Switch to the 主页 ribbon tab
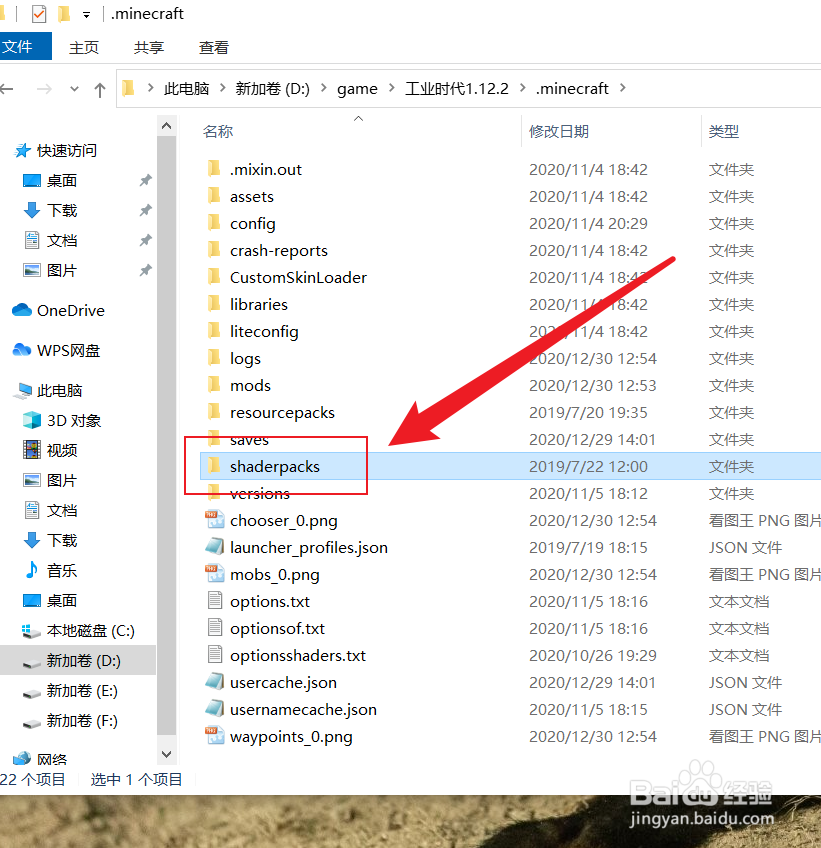821x848 pixels. coord(84,48)
